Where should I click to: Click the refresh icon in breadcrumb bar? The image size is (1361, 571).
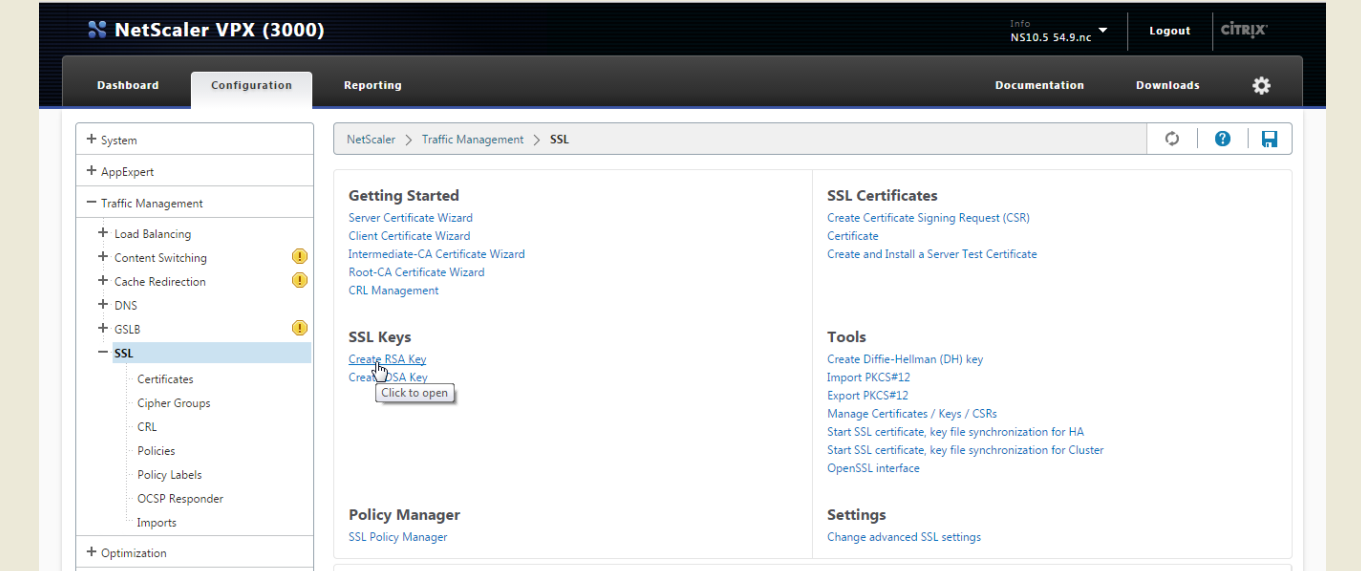[1172, 139]
